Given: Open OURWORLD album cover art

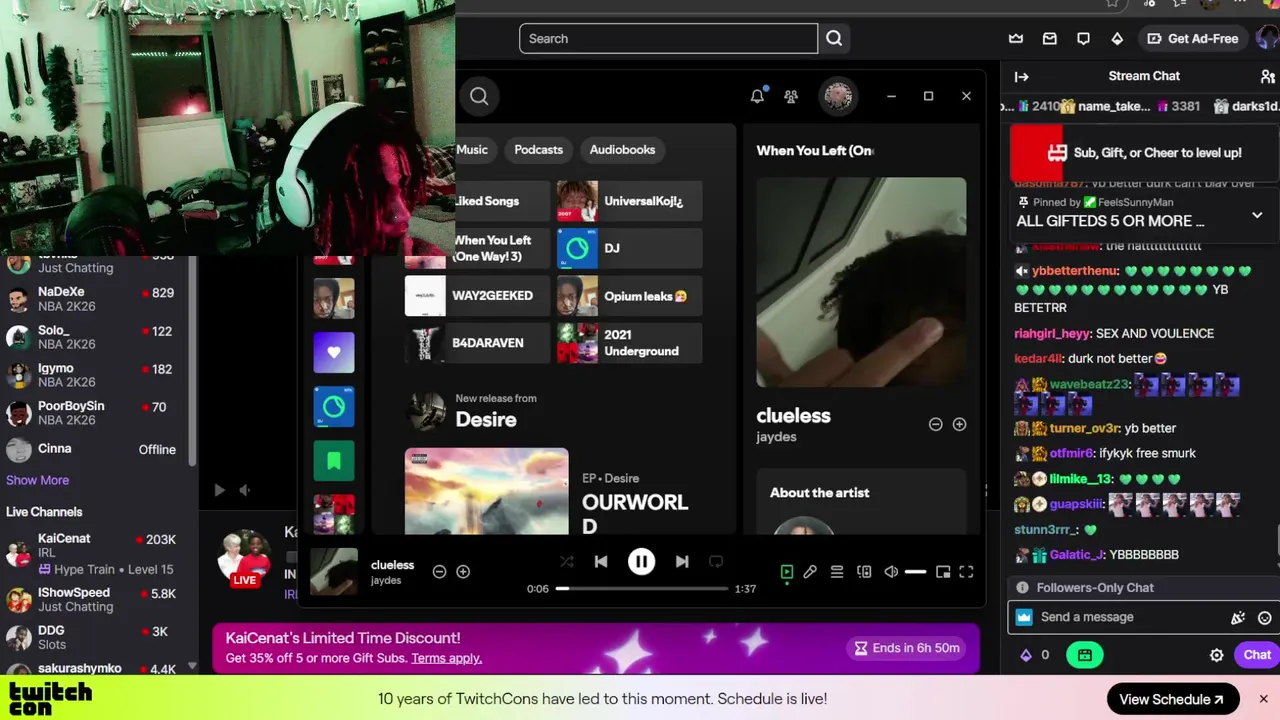Looking at the screenshot, I should (486, 491).
